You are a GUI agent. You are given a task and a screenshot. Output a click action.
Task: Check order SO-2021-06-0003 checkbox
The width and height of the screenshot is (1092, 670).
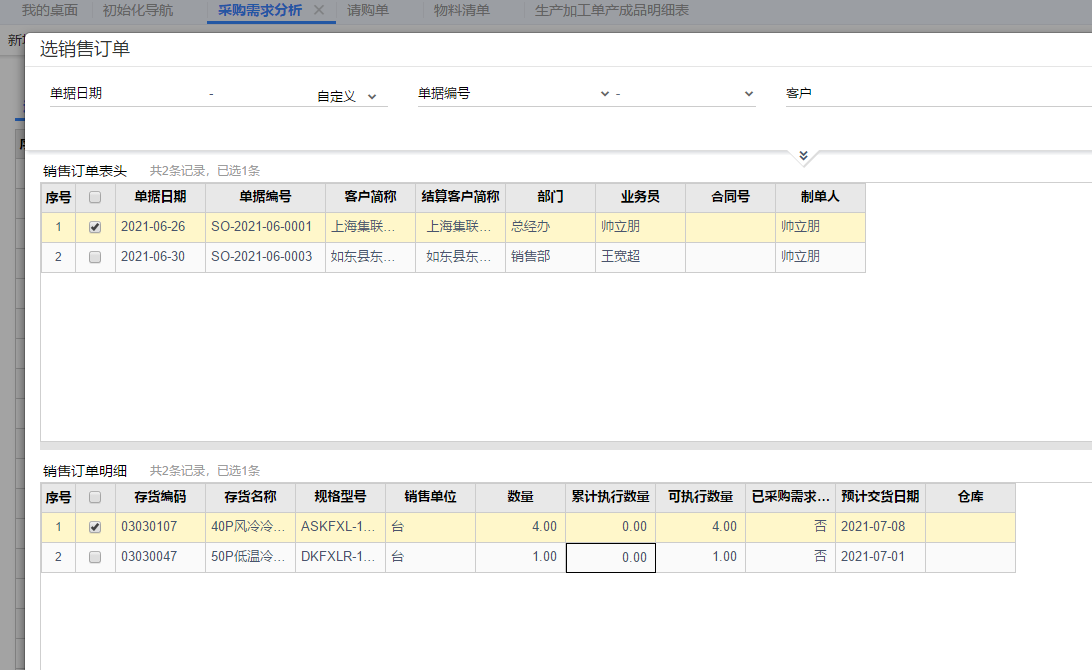pos(95,257)
